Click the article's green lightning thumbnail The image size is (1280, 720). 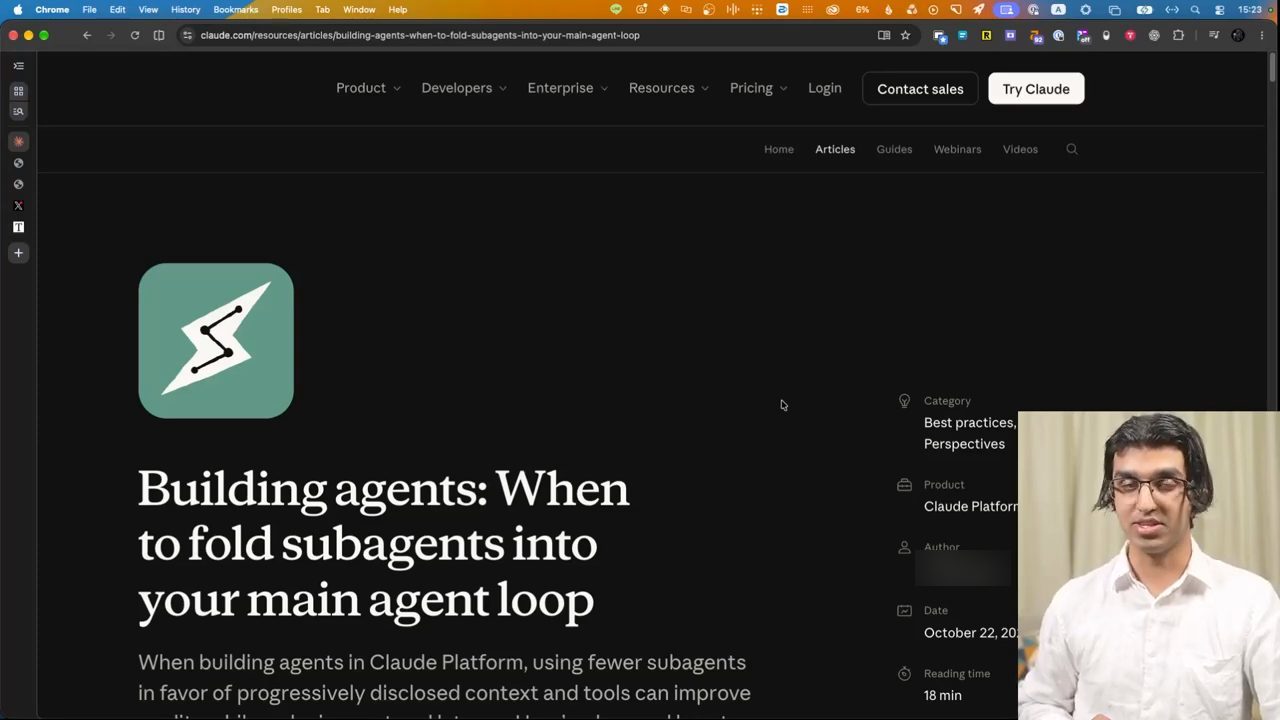pyautogui.click(x=216, y=341)
